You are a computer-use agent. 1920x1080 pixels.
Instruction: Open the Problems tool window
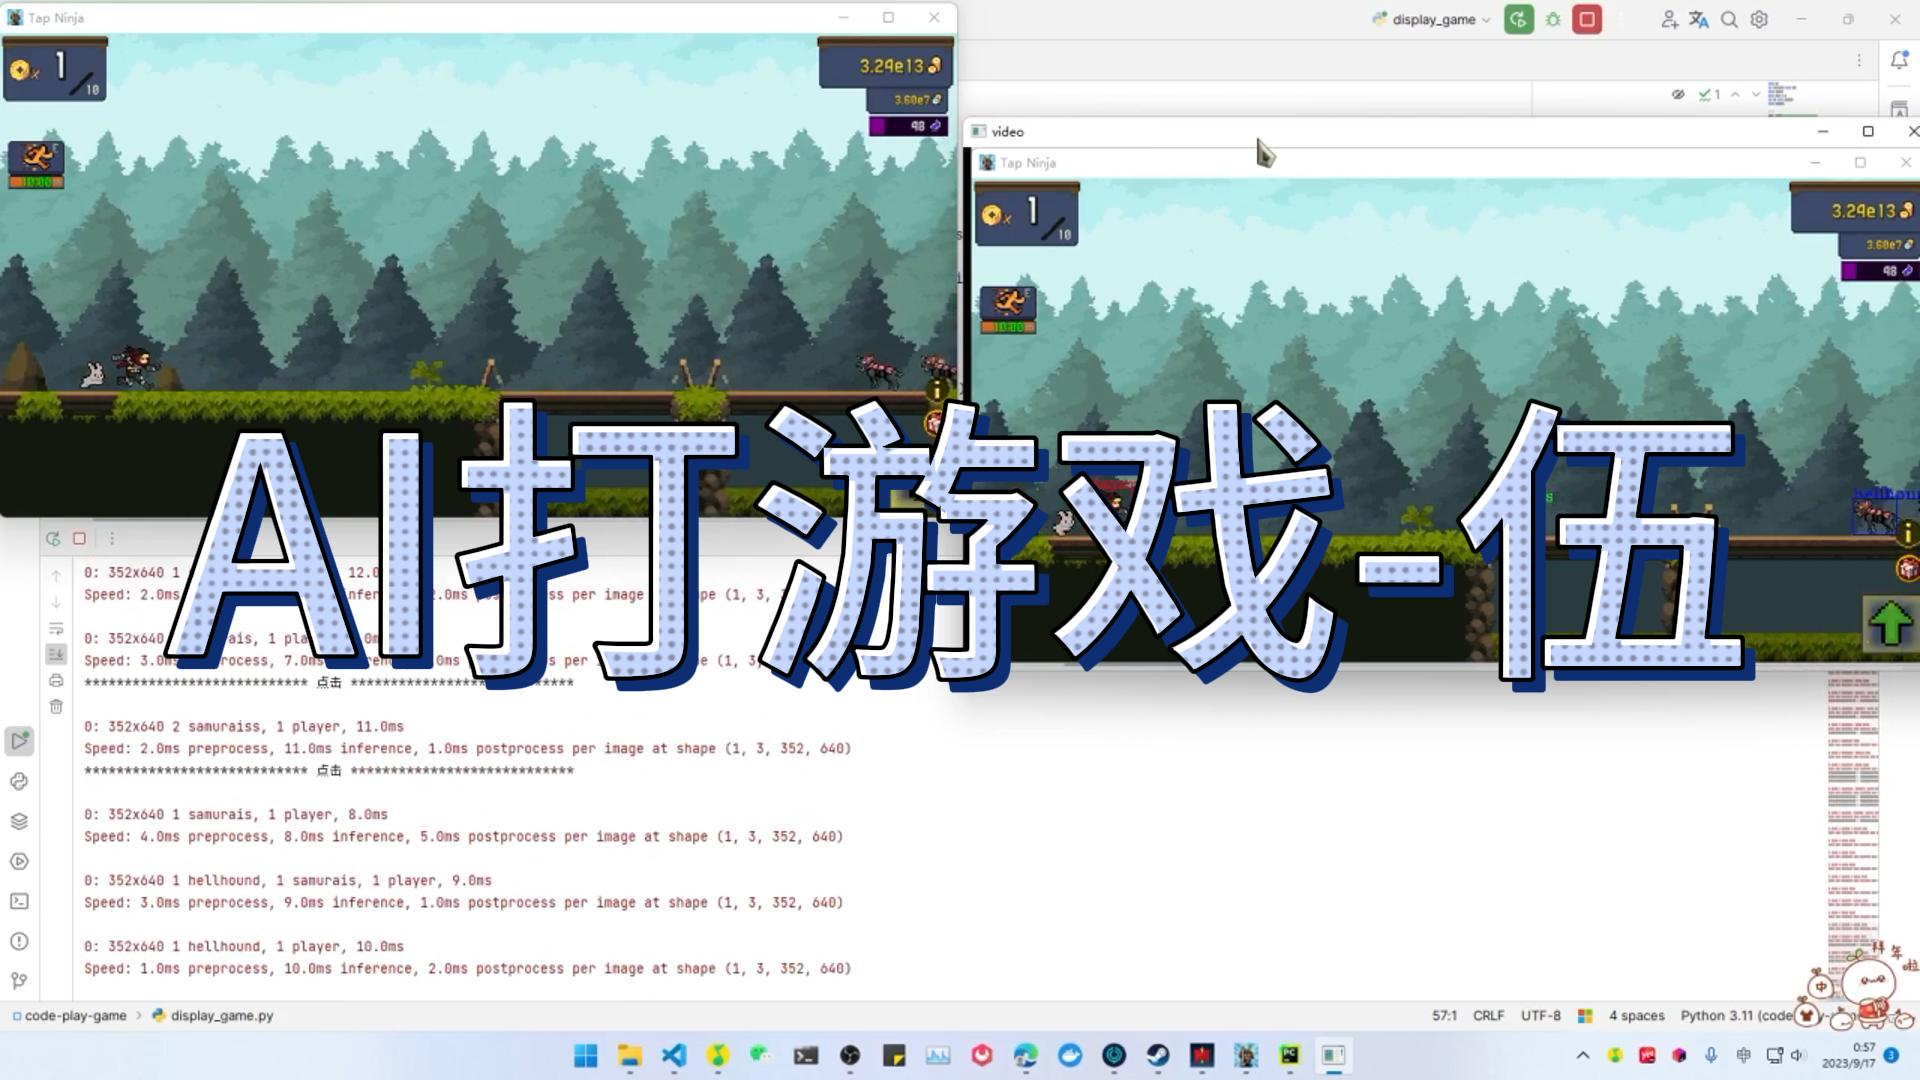tap(19, 941)
